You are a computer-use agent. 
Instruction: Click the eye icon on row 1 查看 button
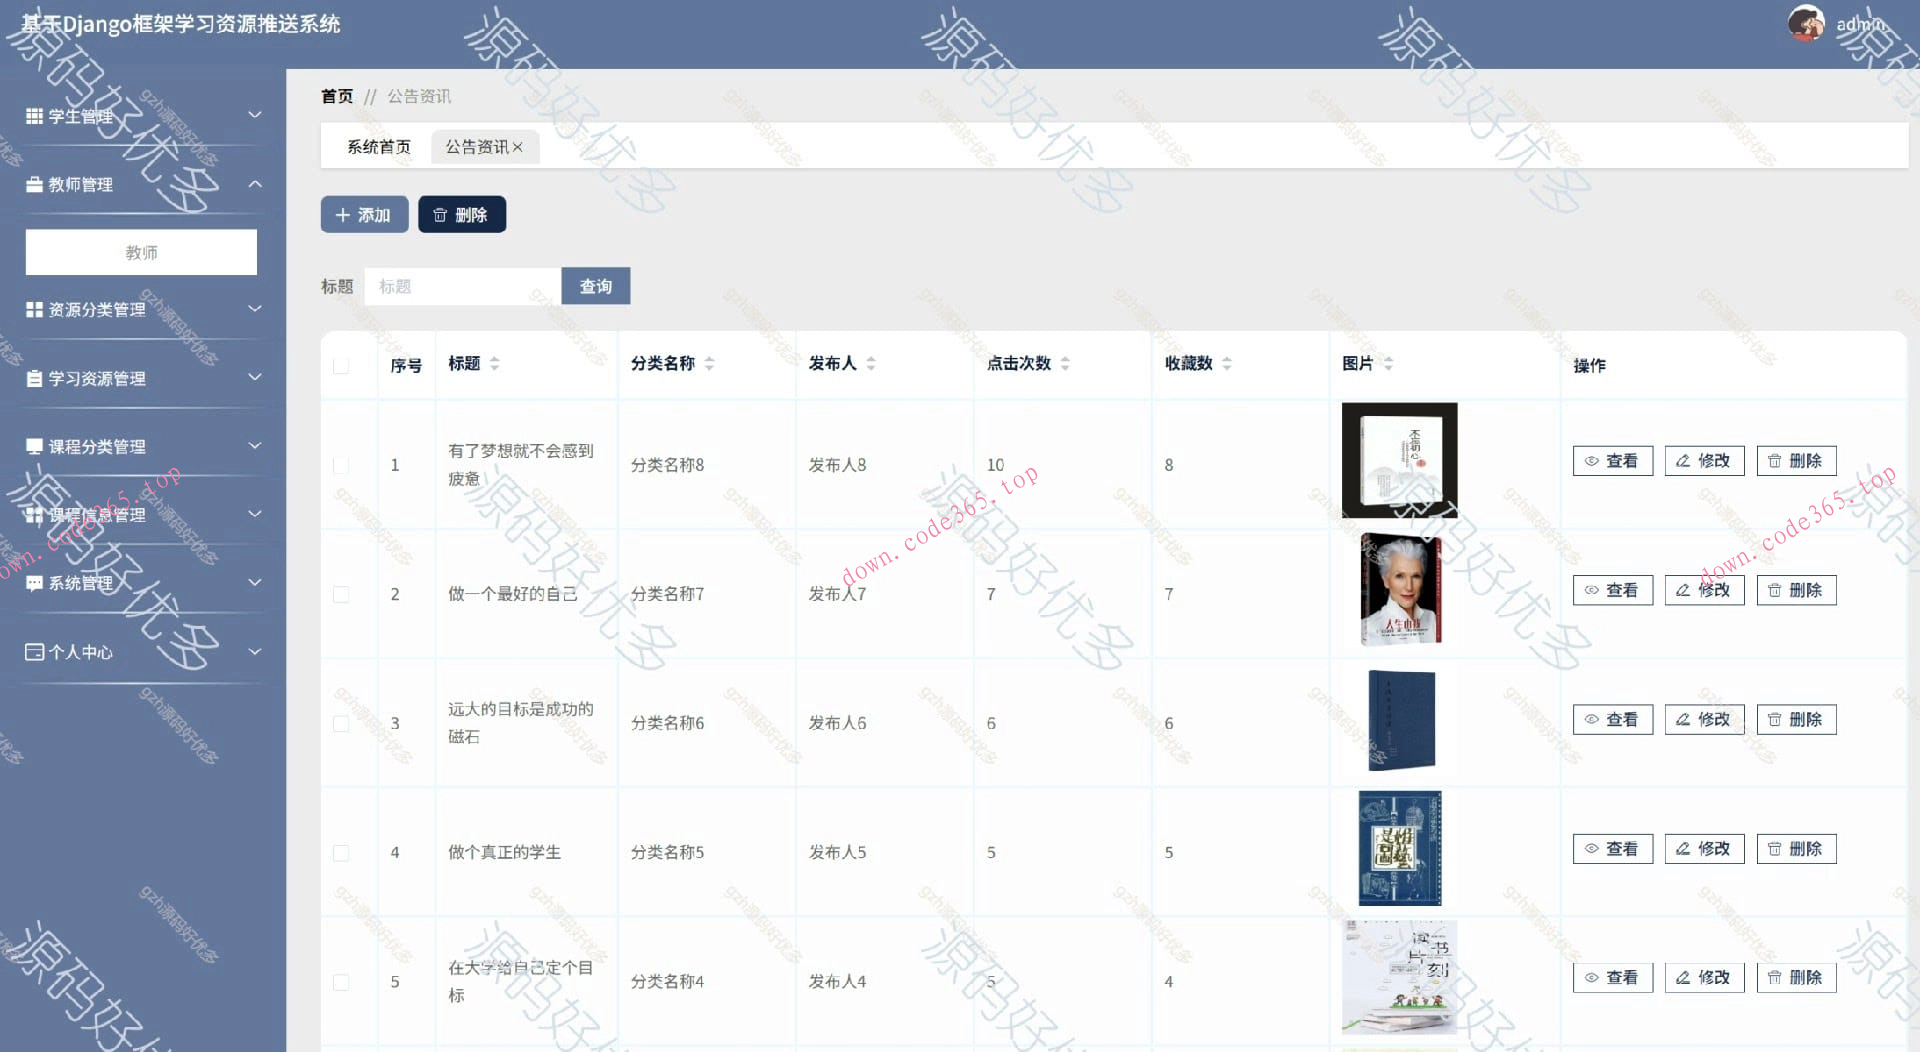pyautogui.click(x=1593, y=461)
